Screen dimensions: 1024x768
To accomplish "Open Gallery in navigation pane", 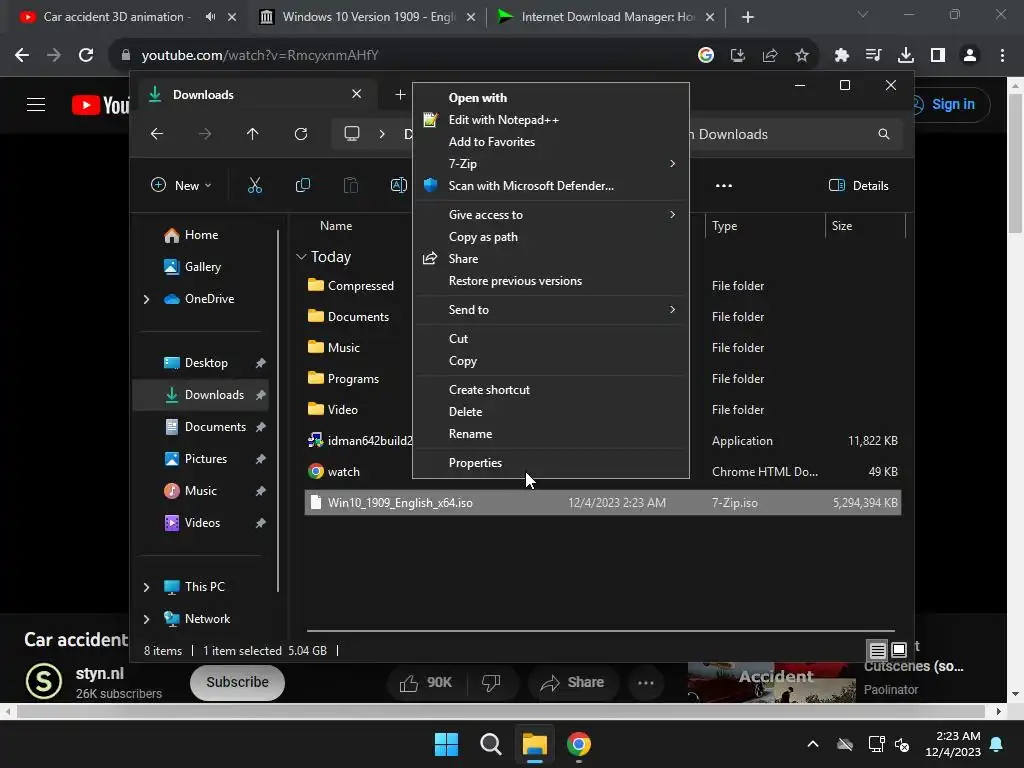I will click(200, 267).
